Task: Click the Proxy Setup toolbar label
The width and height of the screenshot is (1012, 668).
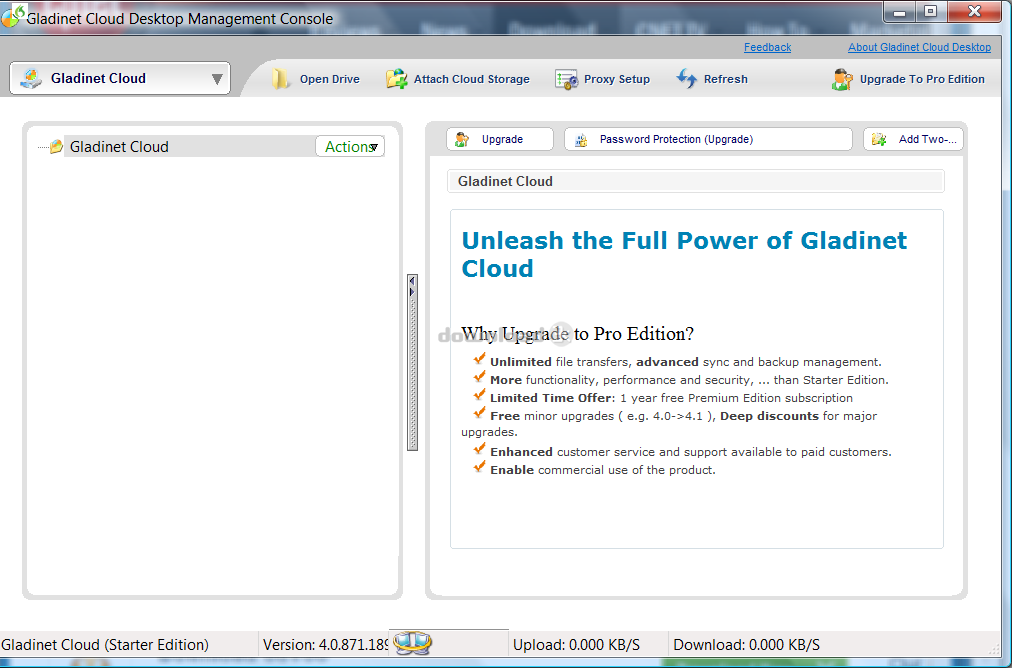Action: 616,79
